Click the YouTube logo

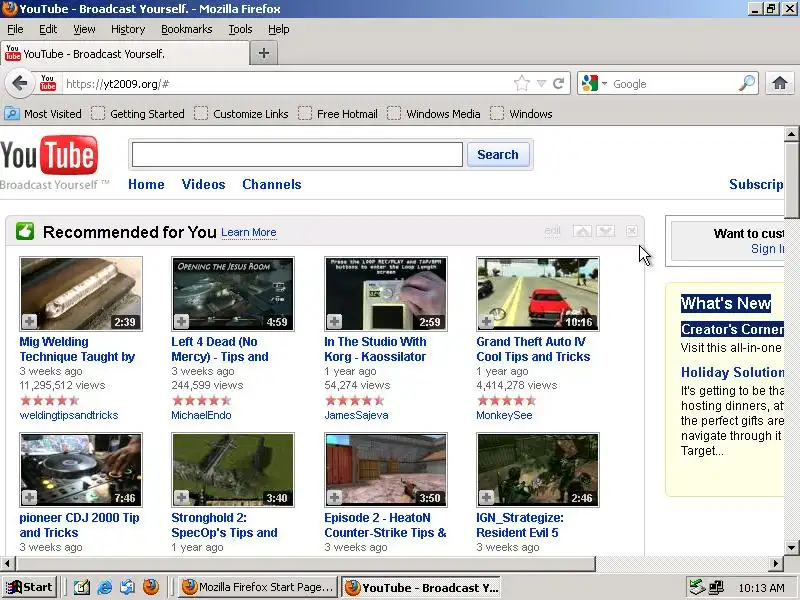pyautogui.click(x=49, y=155)
